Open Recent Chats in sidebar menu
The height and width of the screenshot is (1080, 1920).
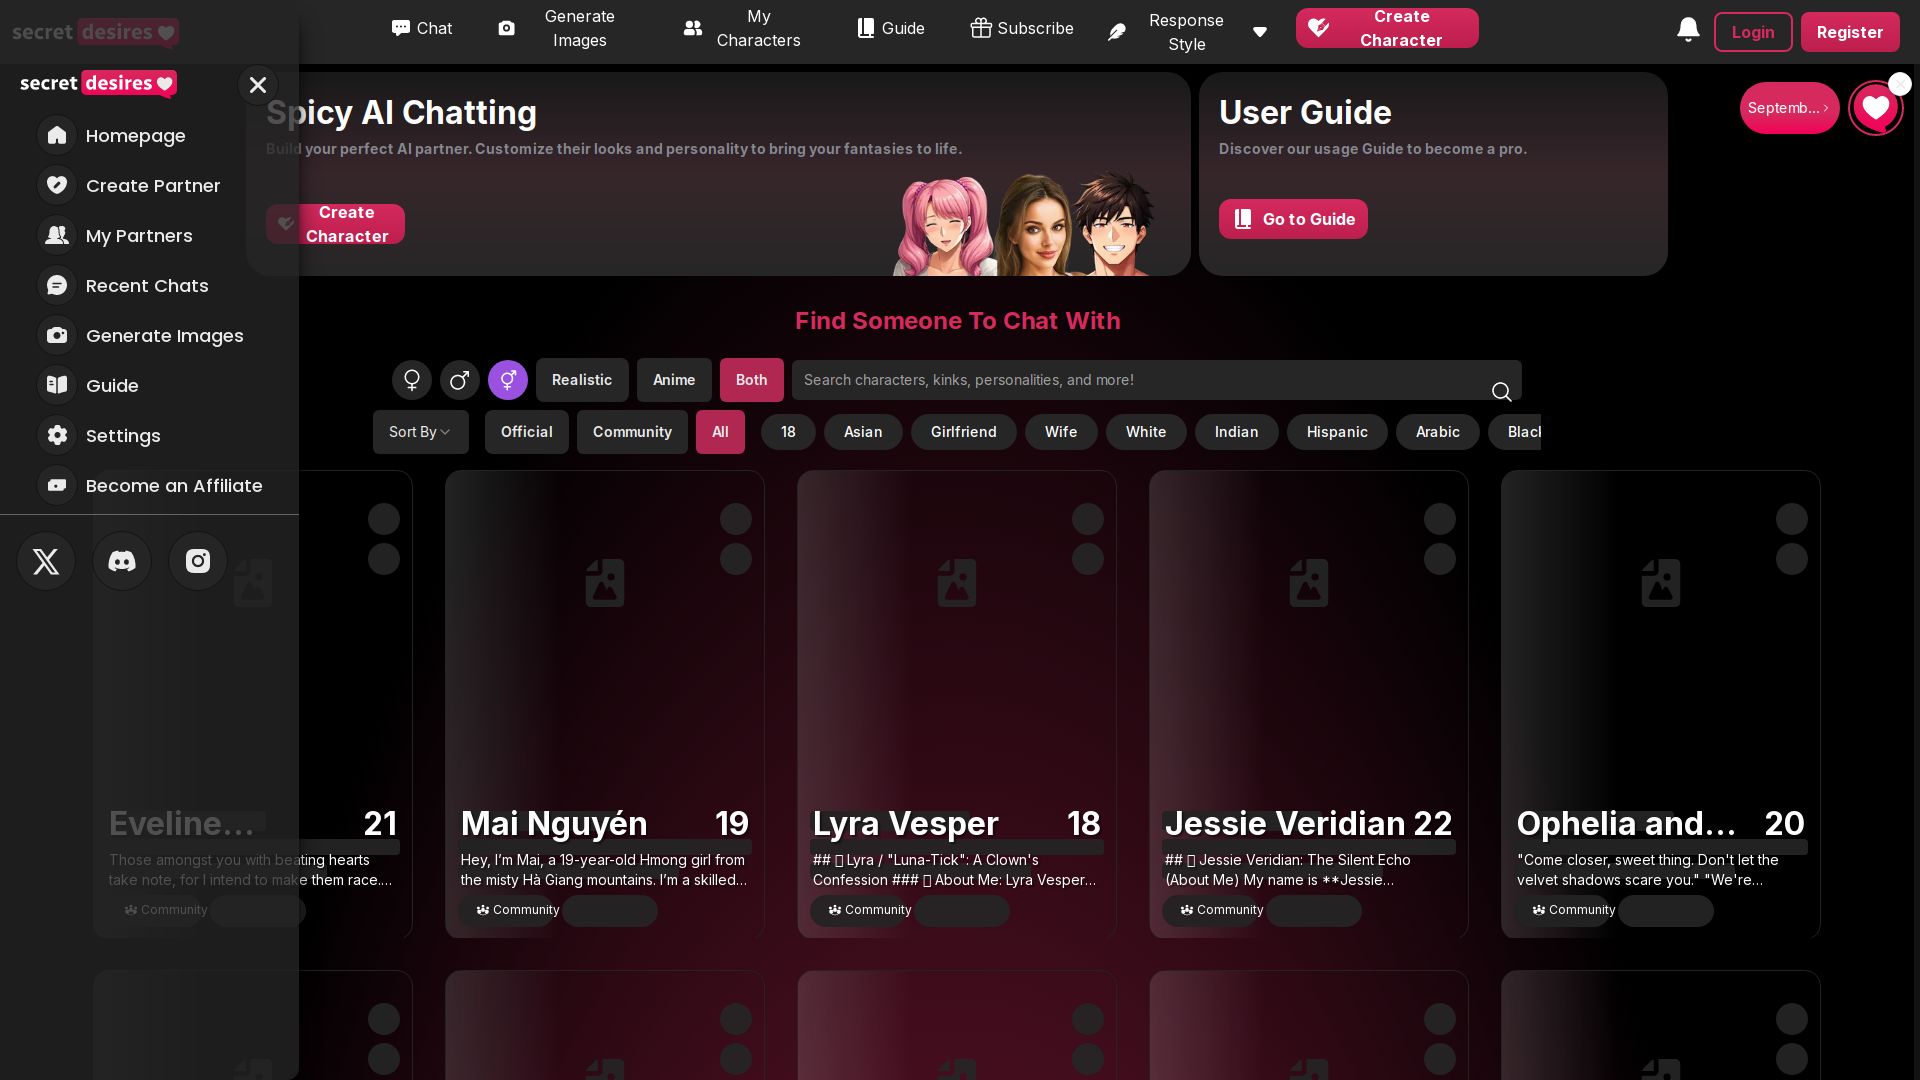(147, 286)
